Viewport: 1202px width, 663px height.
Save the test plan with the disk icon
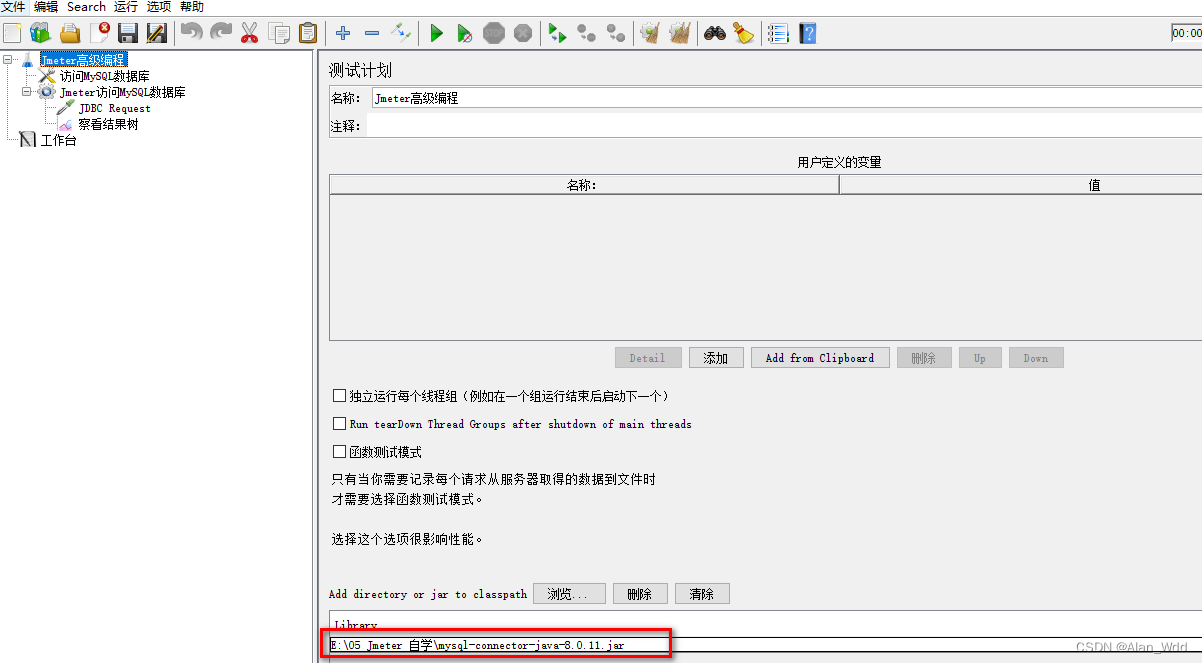tap(127, 33)
